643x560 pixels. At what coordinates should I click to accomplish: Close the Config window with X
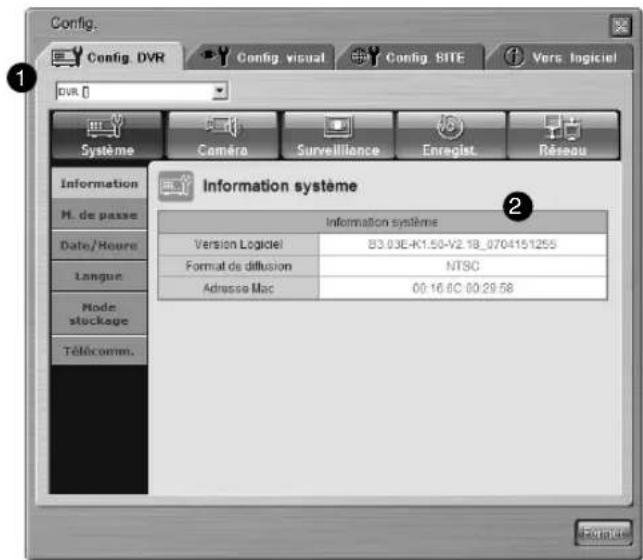[620, 25]
